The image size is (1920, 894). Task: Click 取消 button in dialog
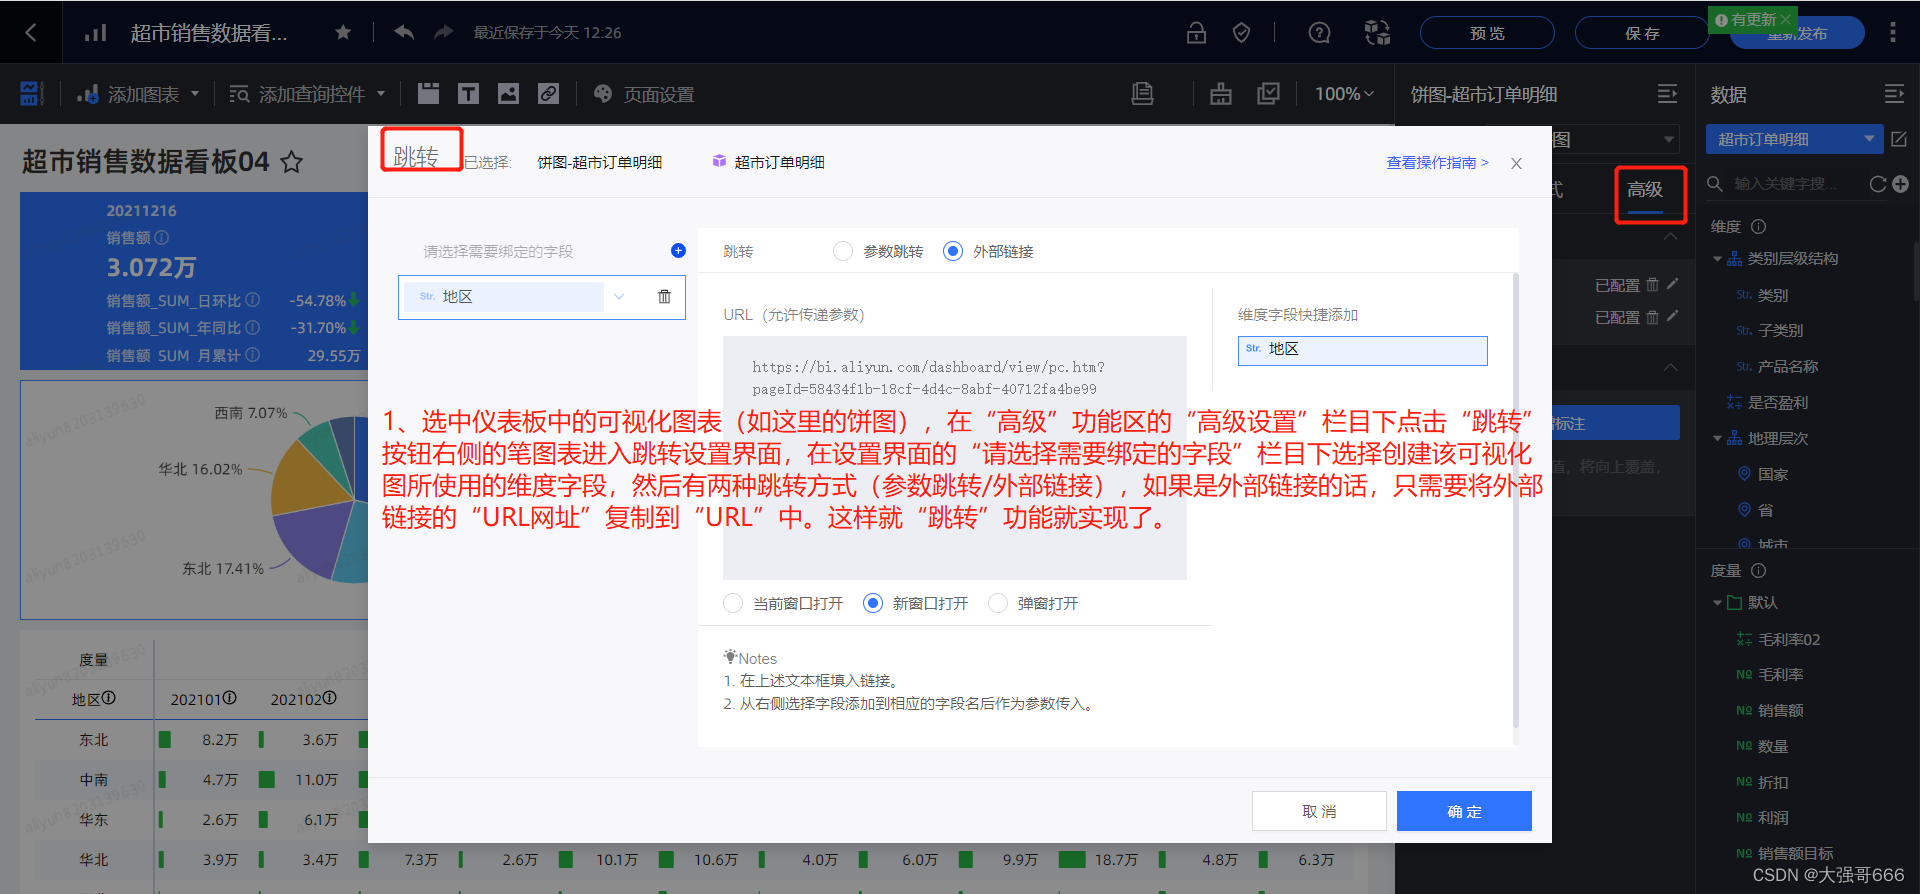pyautogui.click(x=1319, y=811)
